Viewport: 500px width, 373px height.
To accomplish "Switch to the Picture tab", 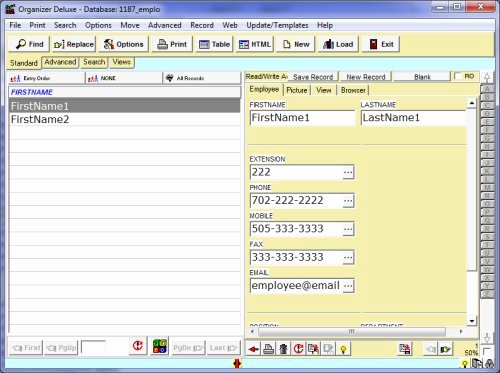I will pos(297,90).
